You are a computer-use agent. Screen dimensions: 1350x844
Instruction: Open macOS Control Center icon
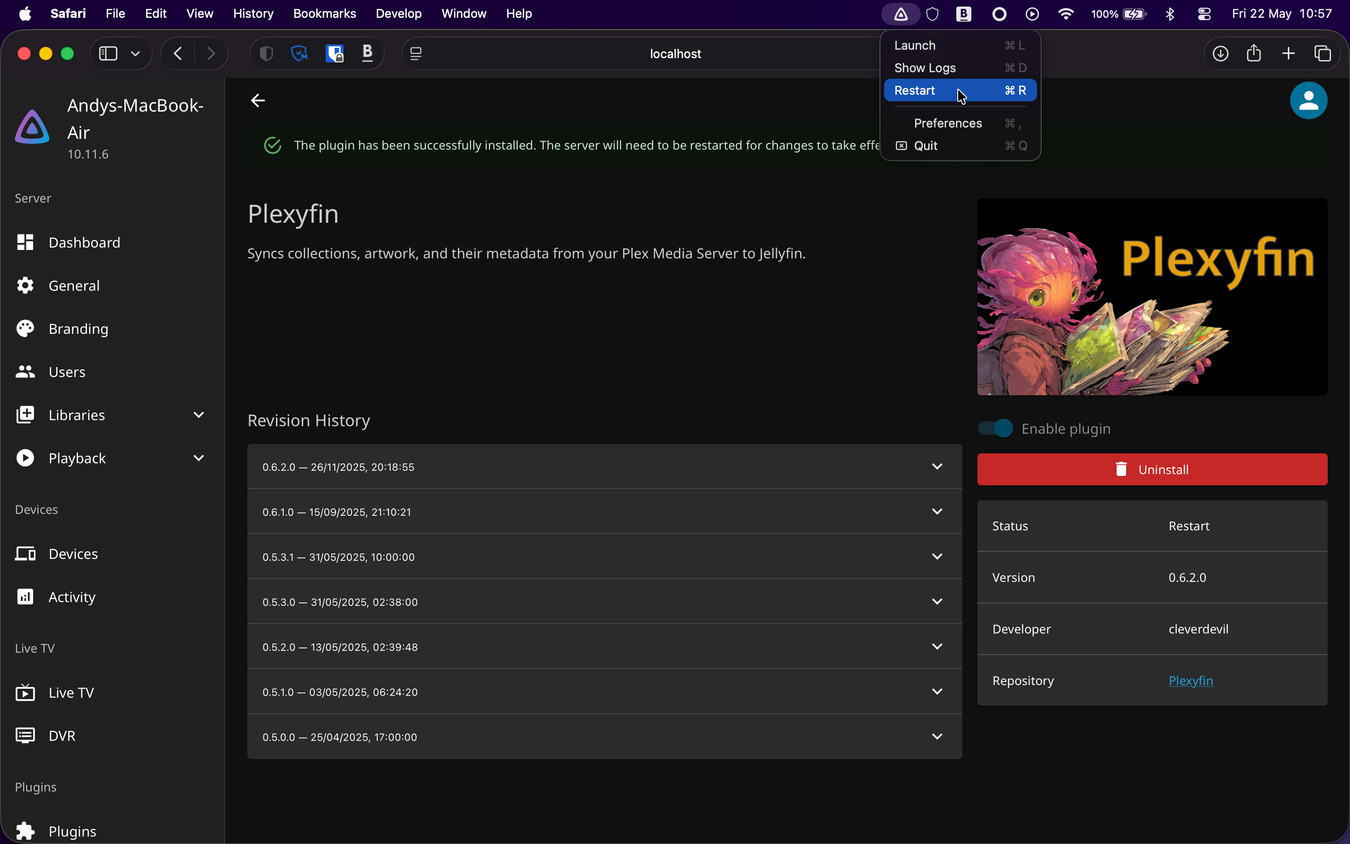[x=1204, y=14]
